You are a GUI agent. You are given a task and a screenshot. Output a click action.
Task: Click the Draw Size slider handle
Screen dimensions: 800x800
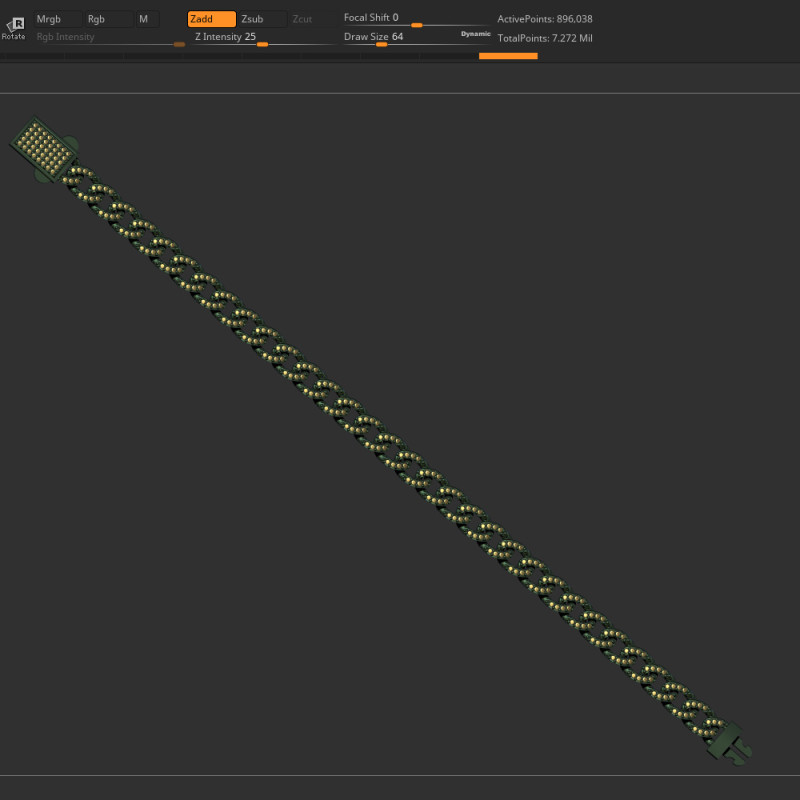pos(381,43)
